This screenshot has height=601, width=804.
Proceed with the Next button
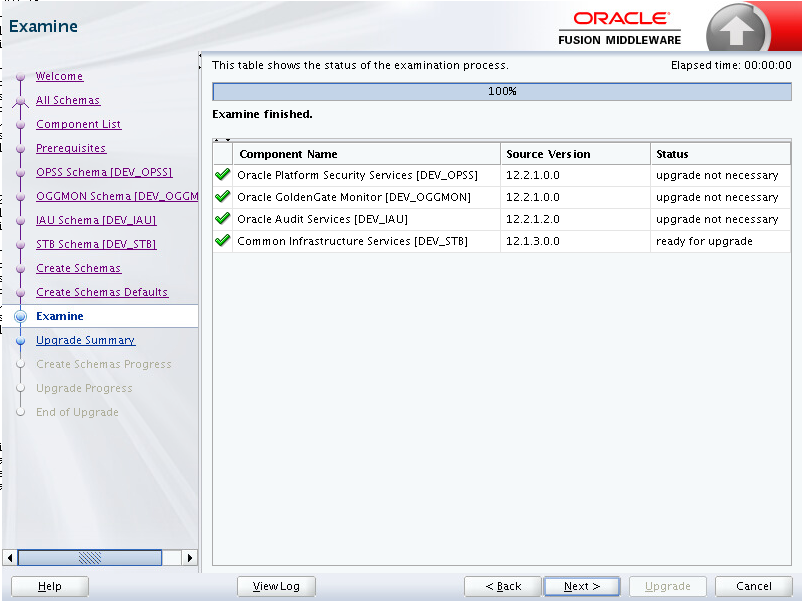coord(581,586)
